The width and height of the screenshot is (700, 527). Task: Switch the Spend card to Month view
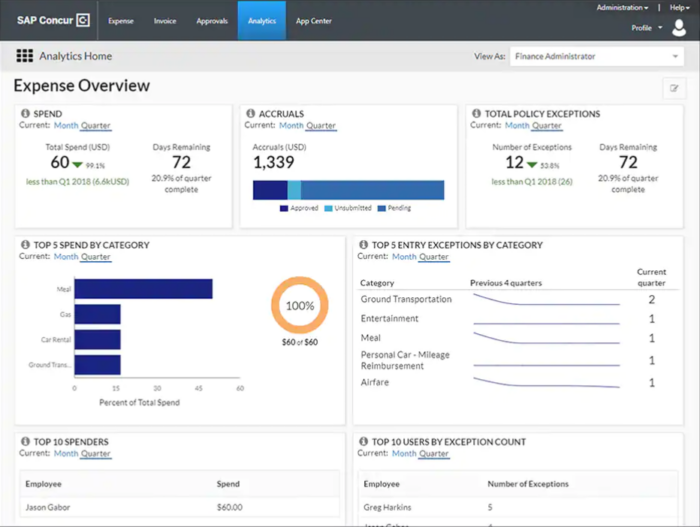point(66,126)
